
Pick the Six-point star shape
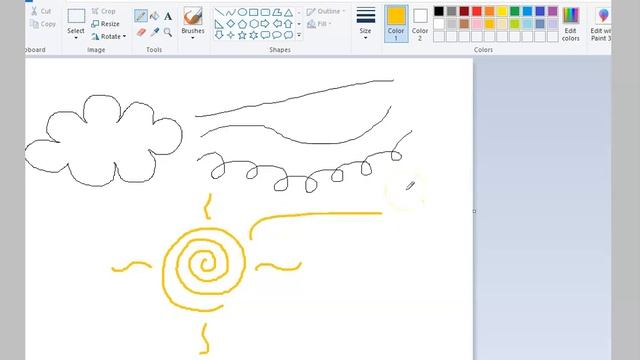[x=253, y=35]
